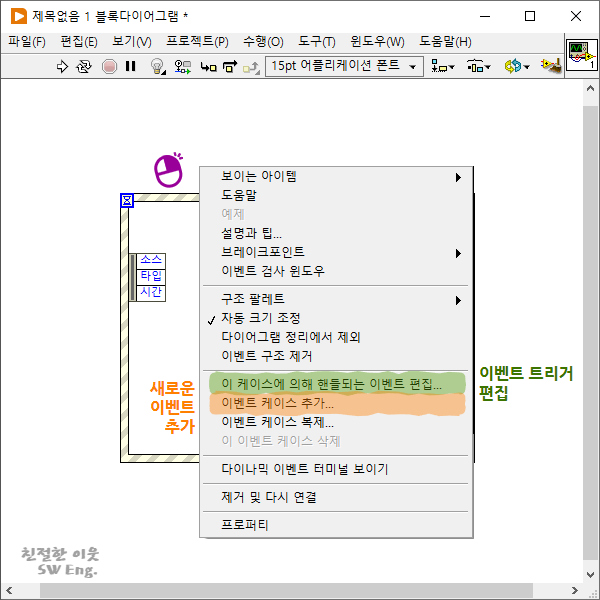Choose 이 케이스에 의해 핸들되는 이벤트 편집...
Image resolution: width=600 pixels, height=600 pixels.
click(336, 384)
